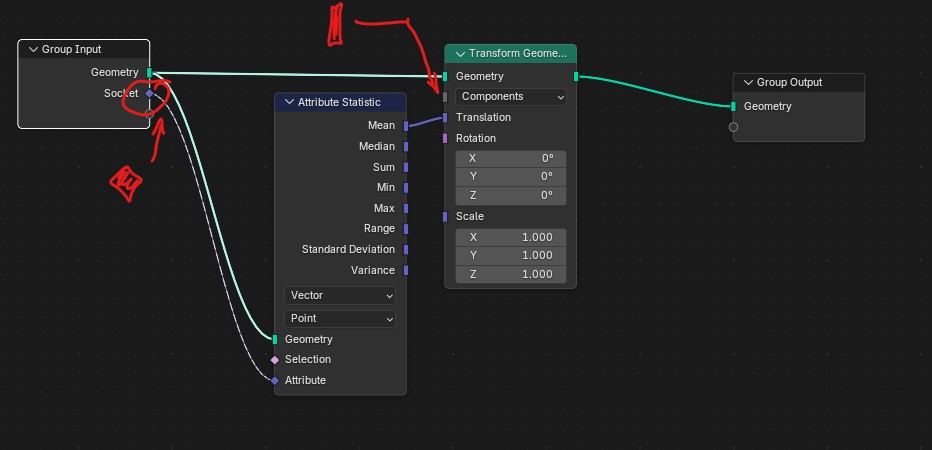Screen dimensions: 932x450
Task: Click the Standard Deviation output socket
Action: [x=406, y=250]
